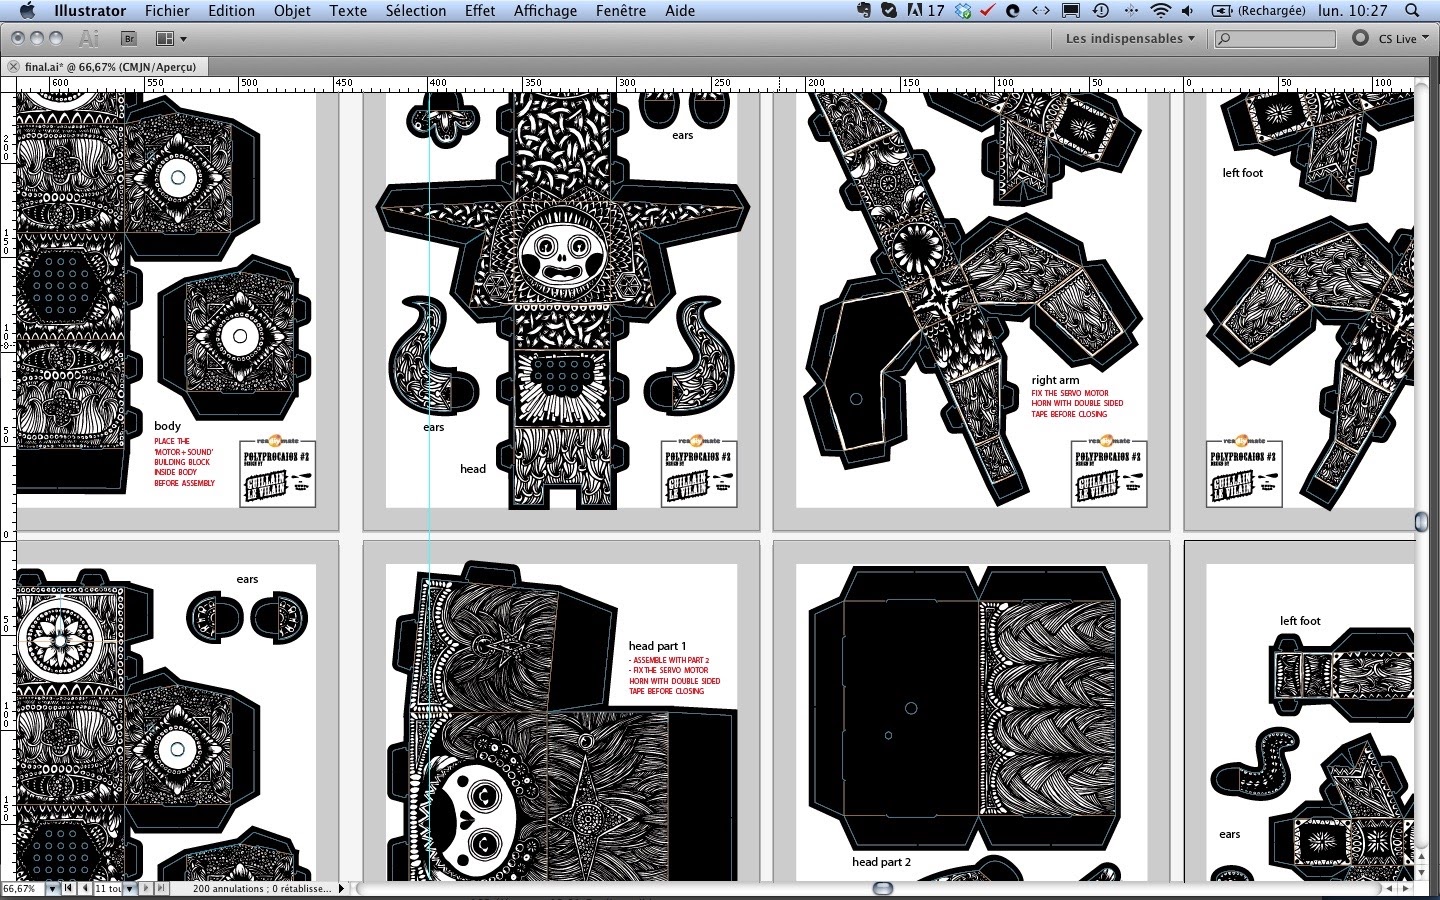Open the Texte menu
1440x900 pixels.
[x=348, y=11]
